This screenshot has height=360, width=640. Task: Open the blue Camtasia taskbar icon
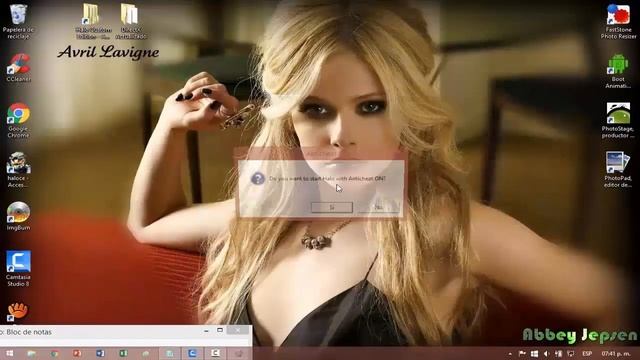[192, 353]
